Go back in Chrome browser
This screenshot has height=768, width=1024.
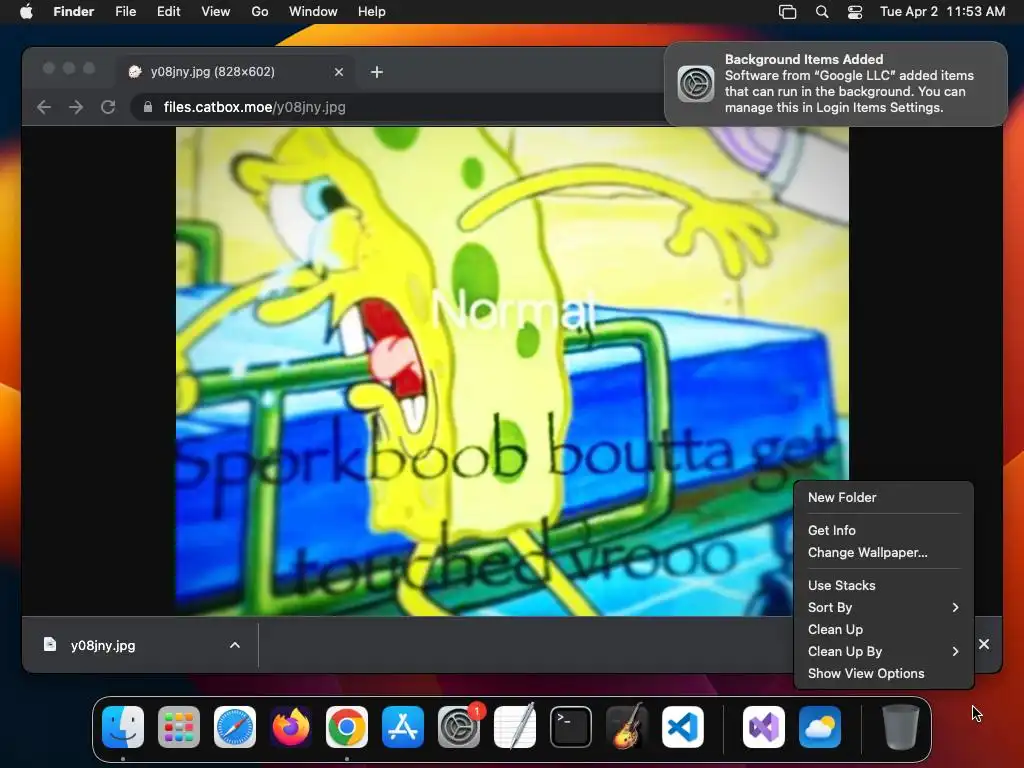[x=44, y=107]
